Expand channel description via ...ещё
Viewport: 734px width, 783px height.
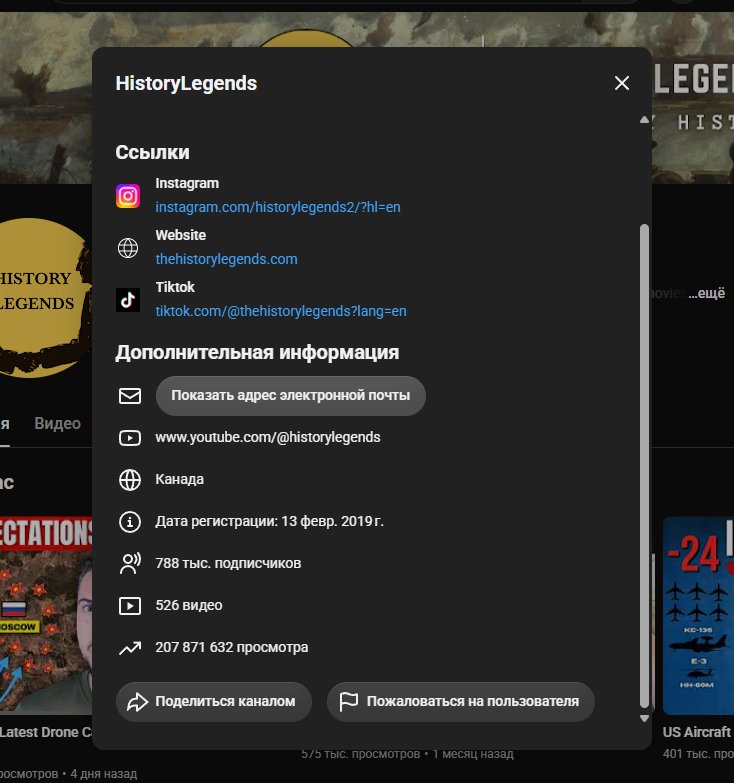click(706, 293)
